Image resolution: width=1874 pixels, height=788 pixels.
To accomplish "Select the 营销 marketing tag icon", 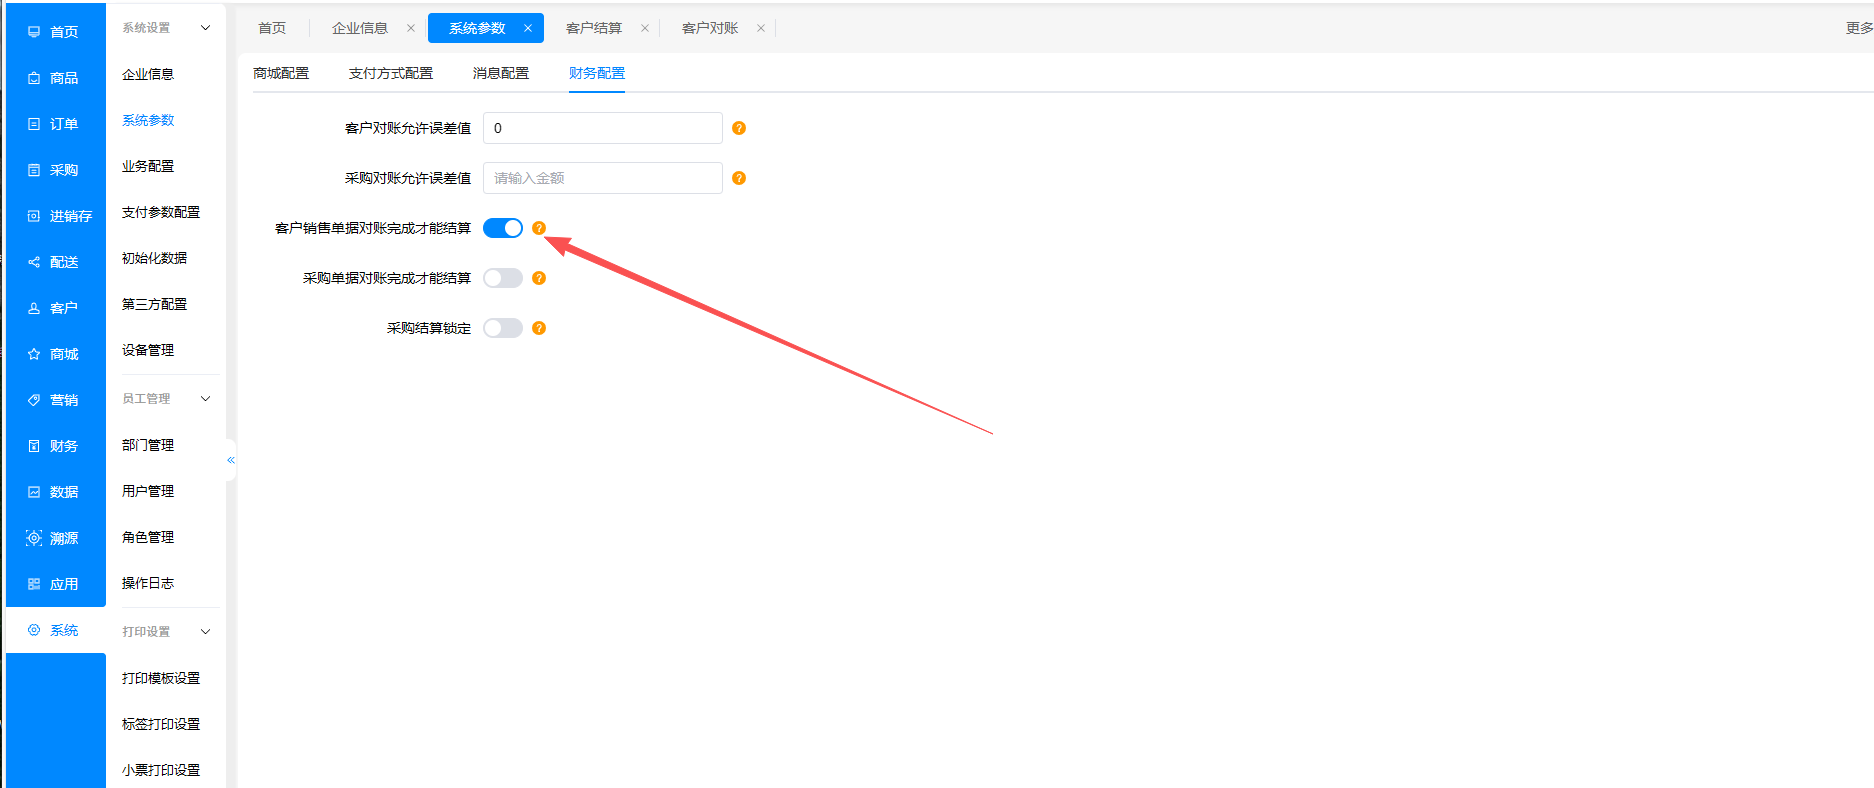I will [34, 400].
